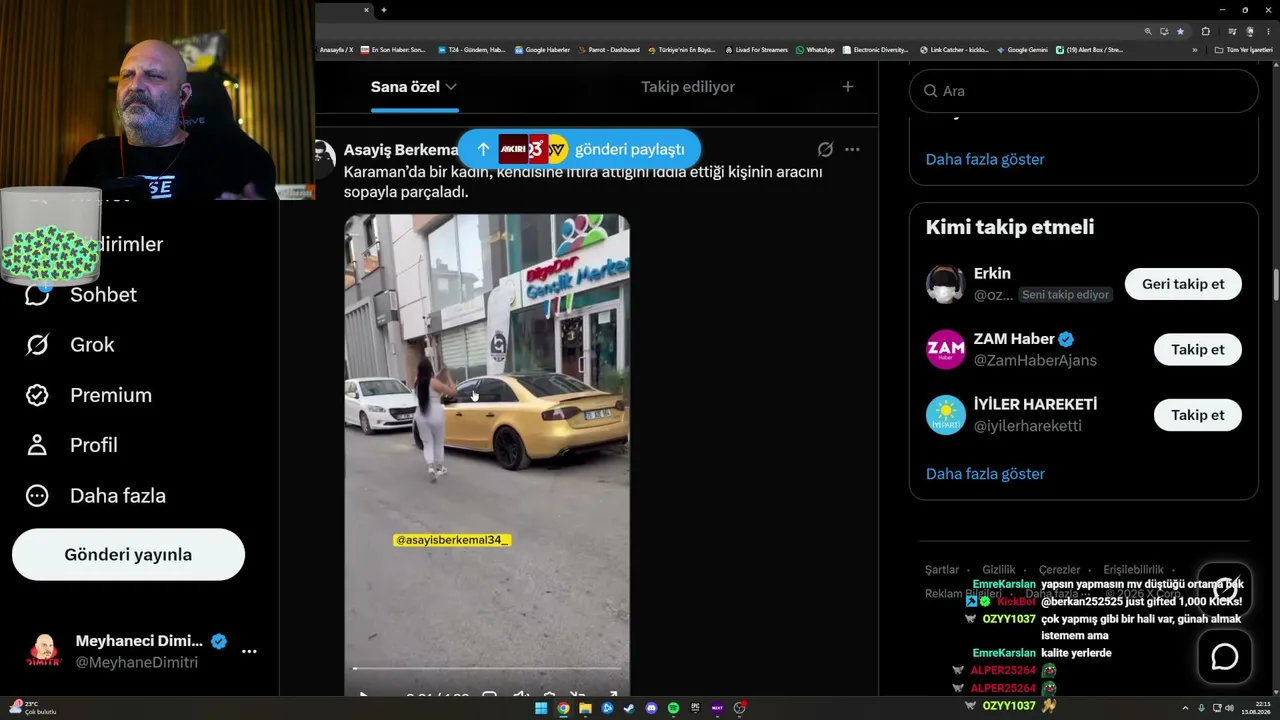Viewport: 1280px width, 720px height.
Task: Click the Gönderi yayınla button
Action: click(x=128, y=555)
